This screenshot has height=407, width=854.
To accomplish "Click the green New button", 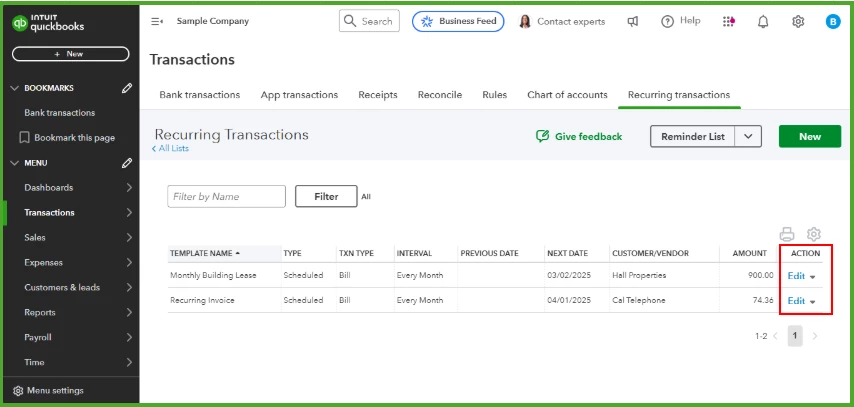I will tap(810, 136).
